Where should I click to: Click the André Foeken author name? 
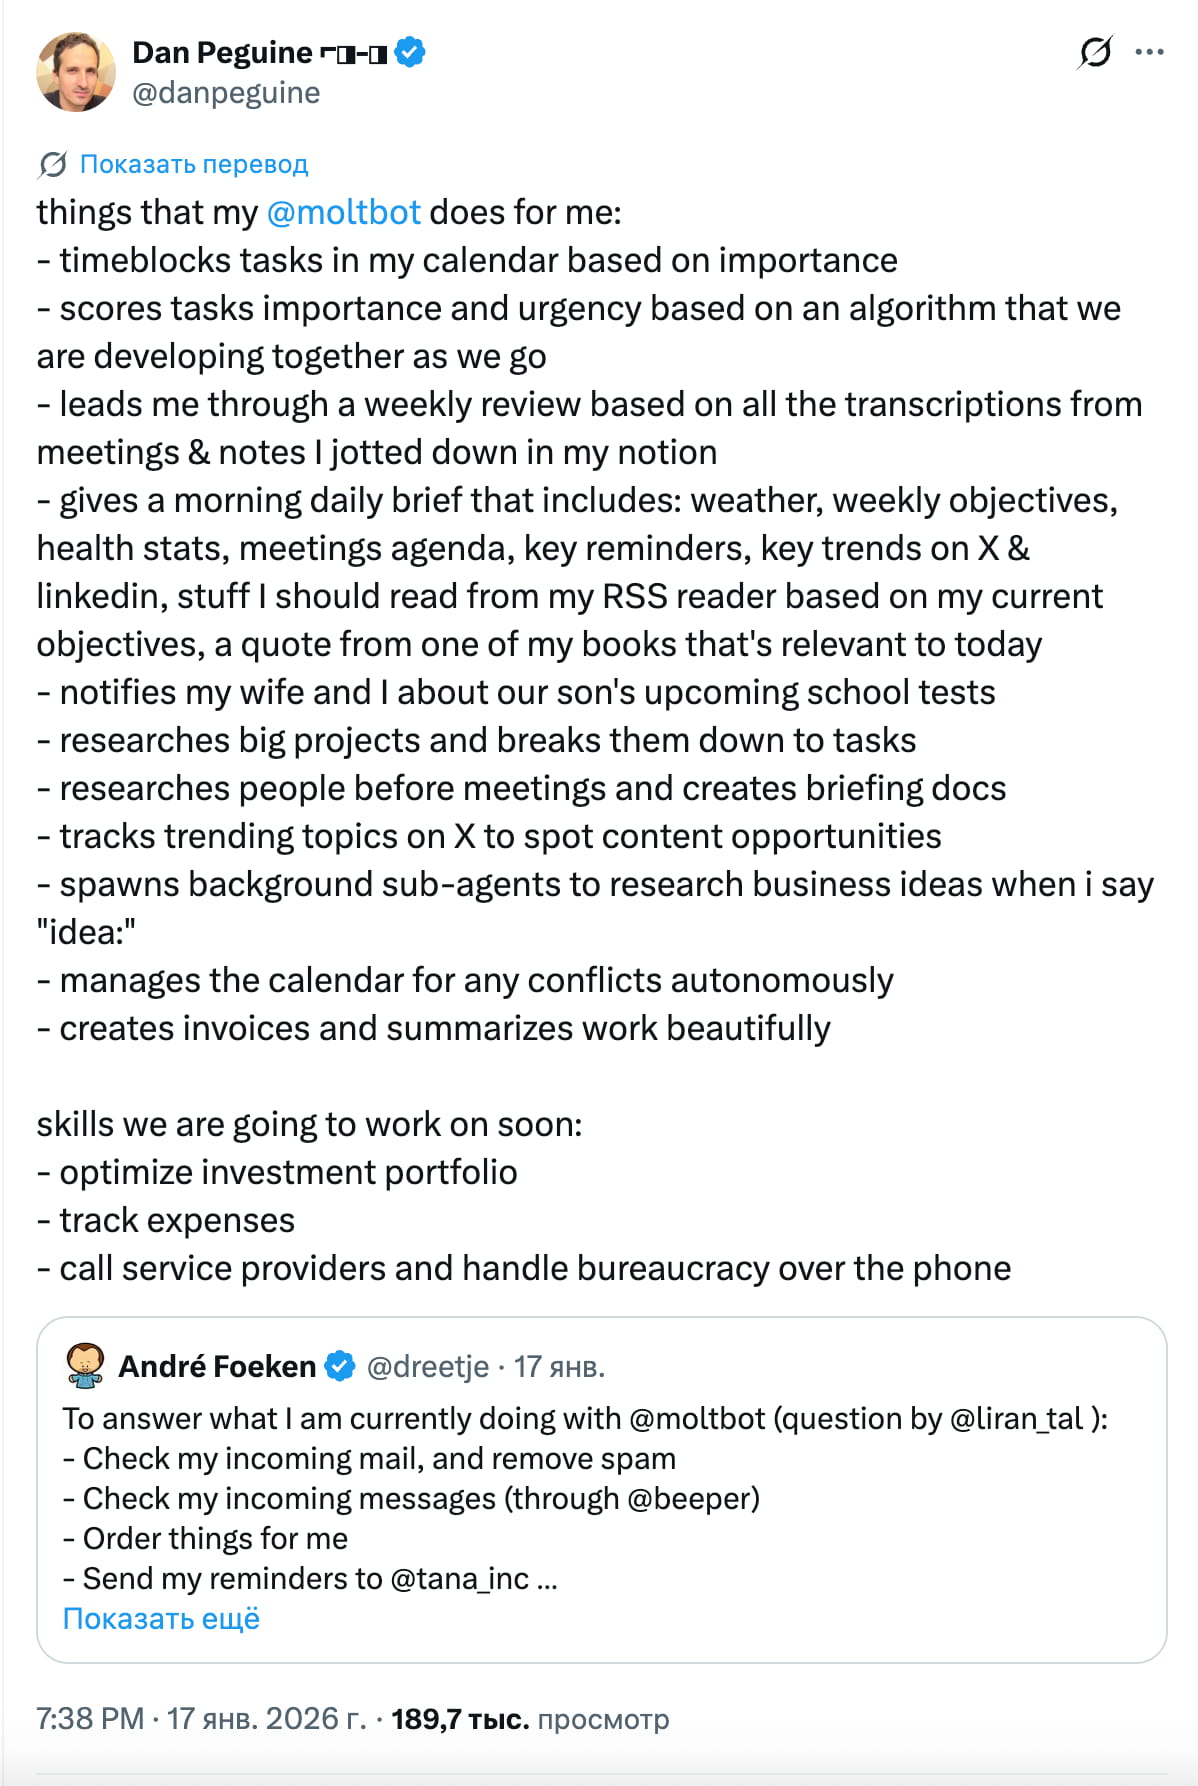pyautogui.click(x=217, y=1366)
